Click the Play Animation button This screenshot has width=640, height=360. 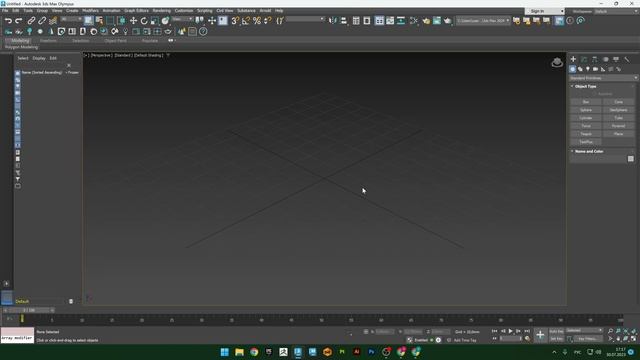pyautogui.click(x=510, y=331)
